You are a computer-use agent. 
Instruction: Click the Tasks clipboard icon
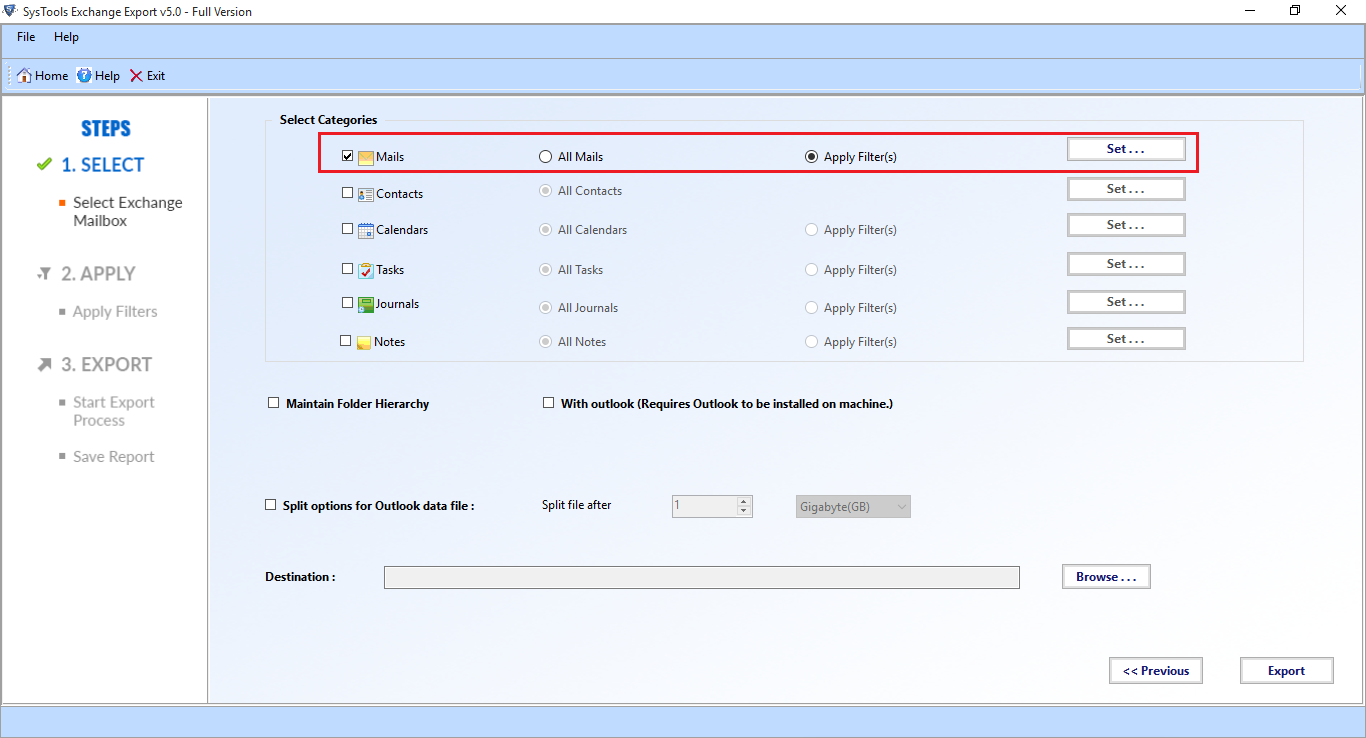pyautogui.click(x=366, y=270)
